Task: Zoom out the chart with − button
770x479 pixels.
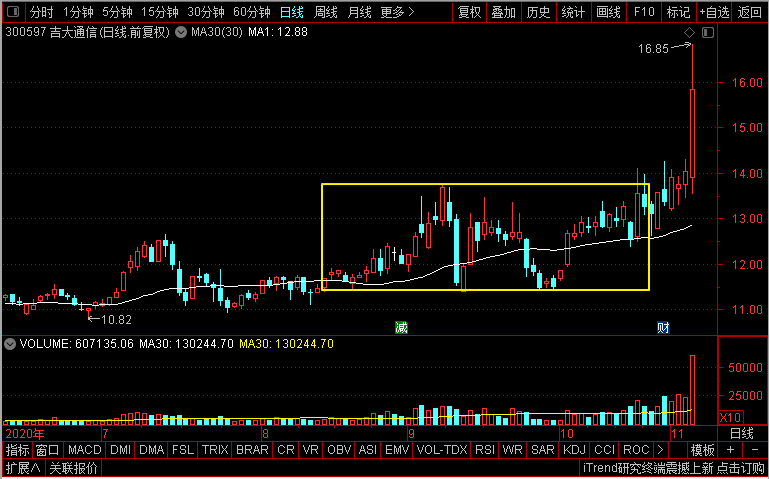Action: pos(755,450)
